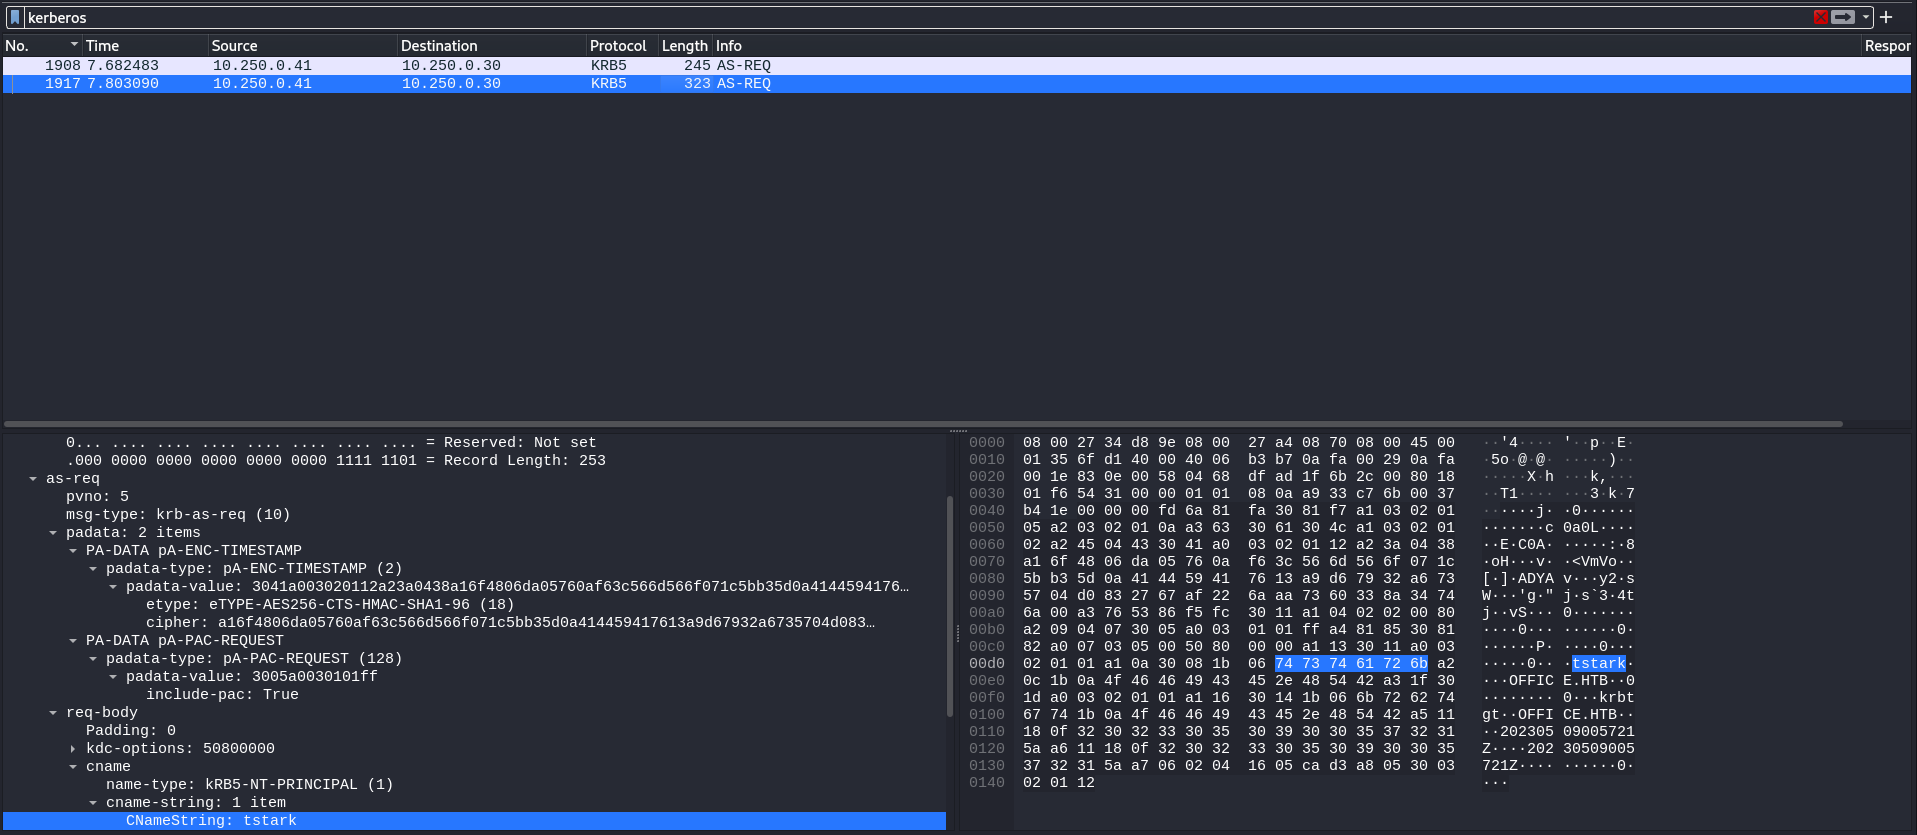
Task: Select the msg-type: krb-as-req (10) field
Action: click(178, 515)
